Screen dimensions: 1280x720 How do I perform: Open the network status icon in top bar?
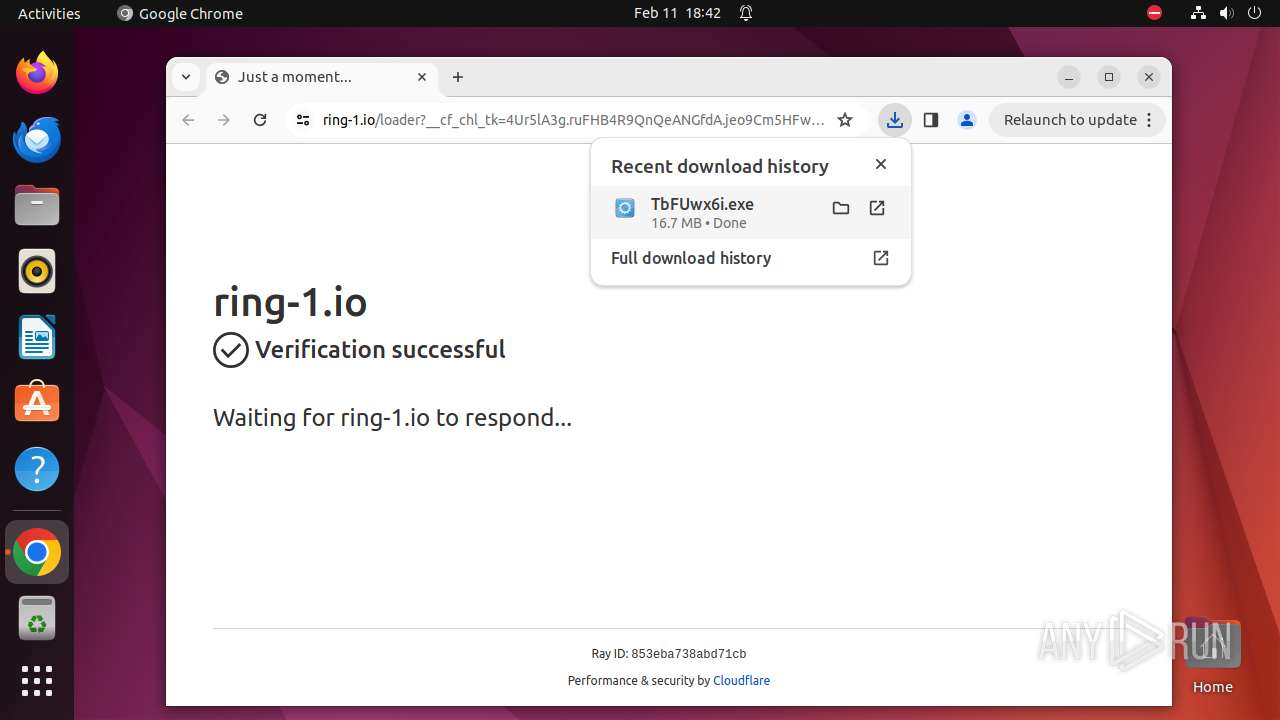1199,13
